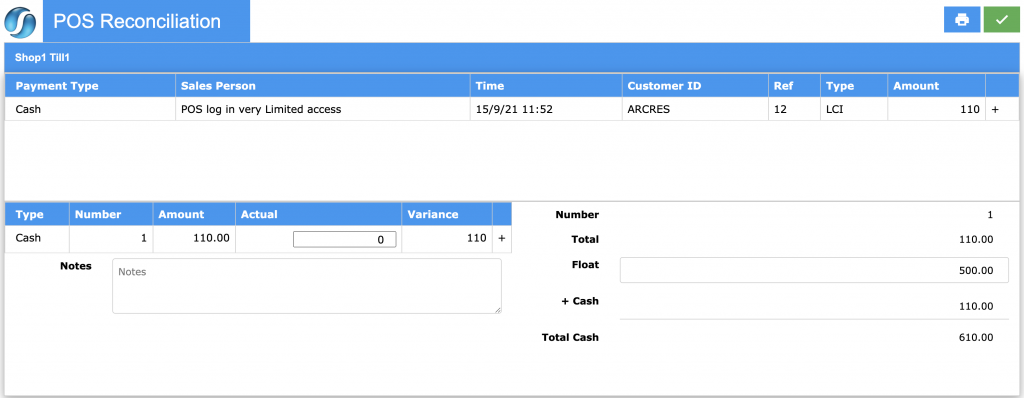Select the Shop1 Till1 header bar
Viewport: 1024px width, 398px height.
(x=512, y=58)
